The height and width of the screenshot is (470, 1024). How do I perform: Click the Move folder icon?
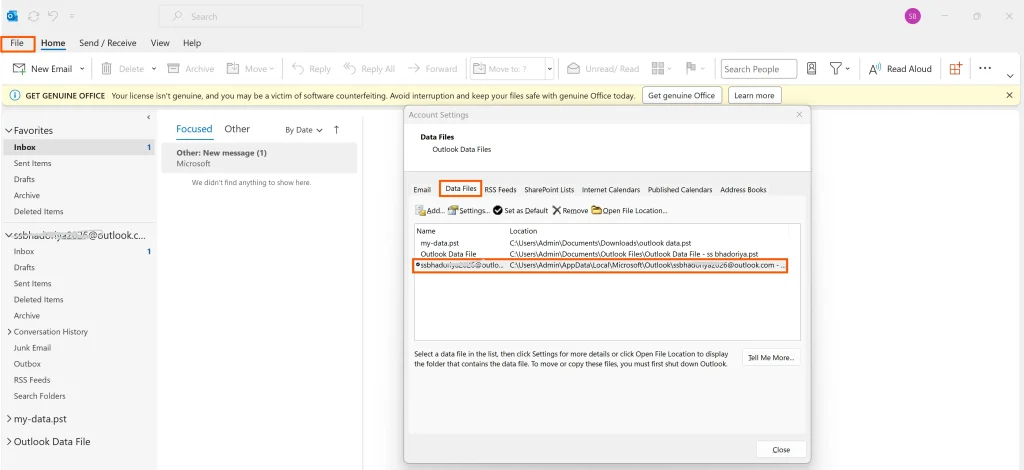coord(232,69)
